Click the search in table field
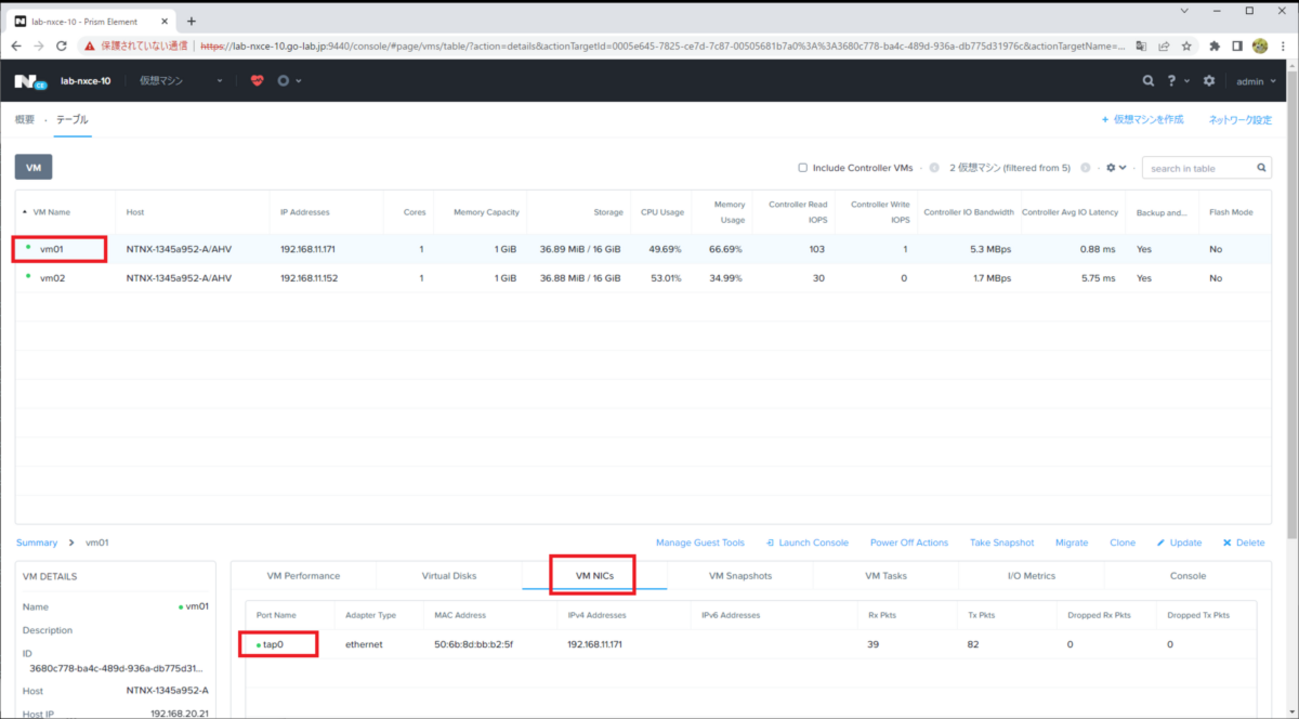 coord(1200,168)
